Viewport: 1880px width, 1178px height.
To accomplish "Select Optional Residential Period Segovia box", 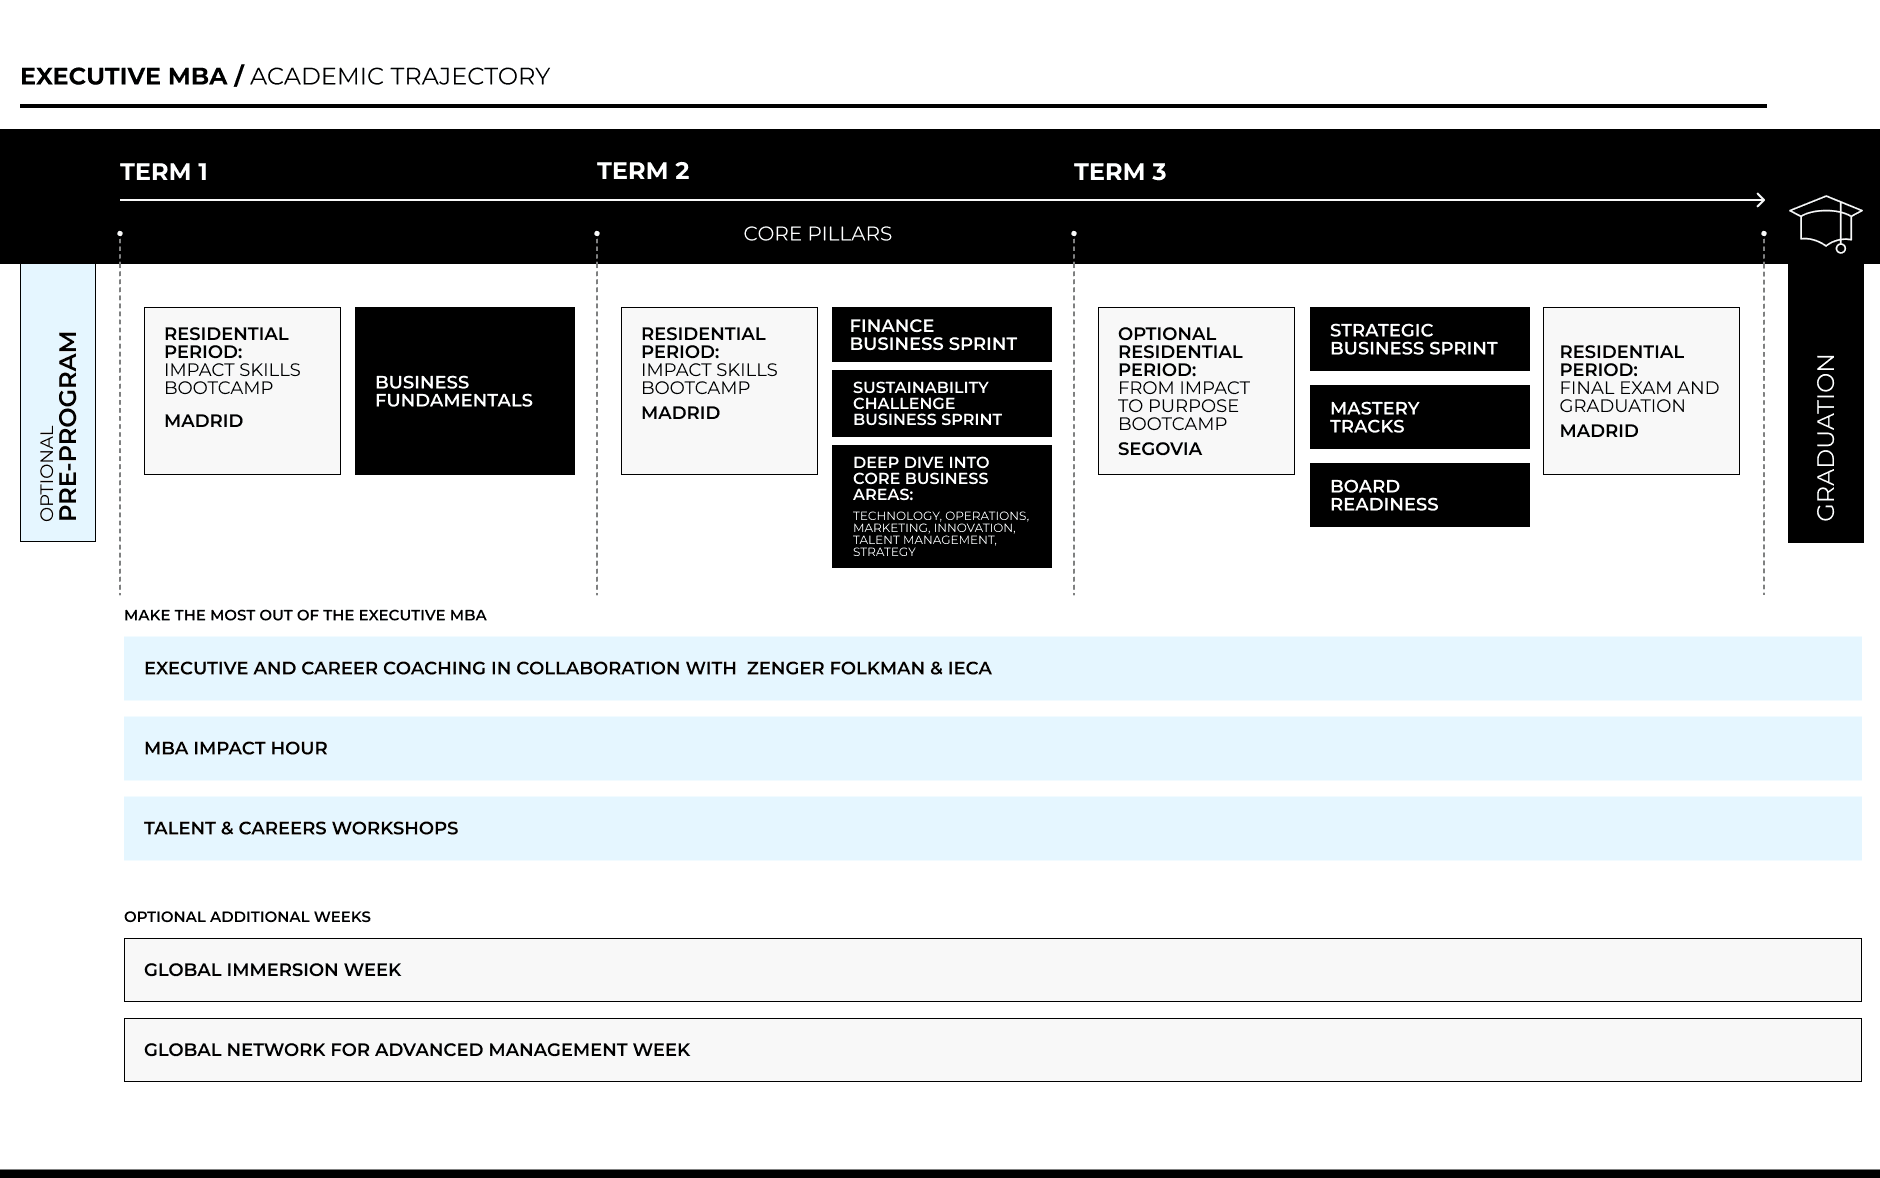I will [1196, 391].
